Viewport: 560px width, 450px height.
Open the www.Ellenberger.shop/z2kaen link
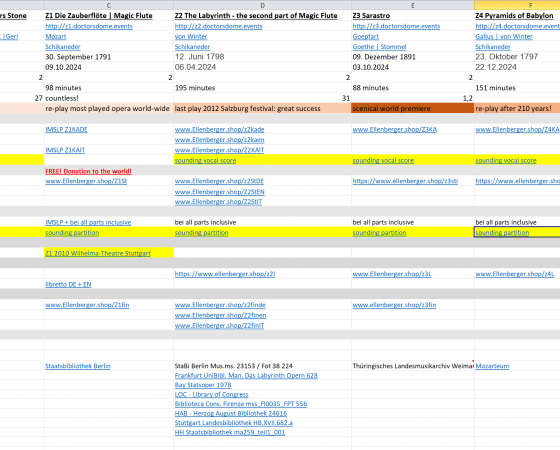[220, 140]
